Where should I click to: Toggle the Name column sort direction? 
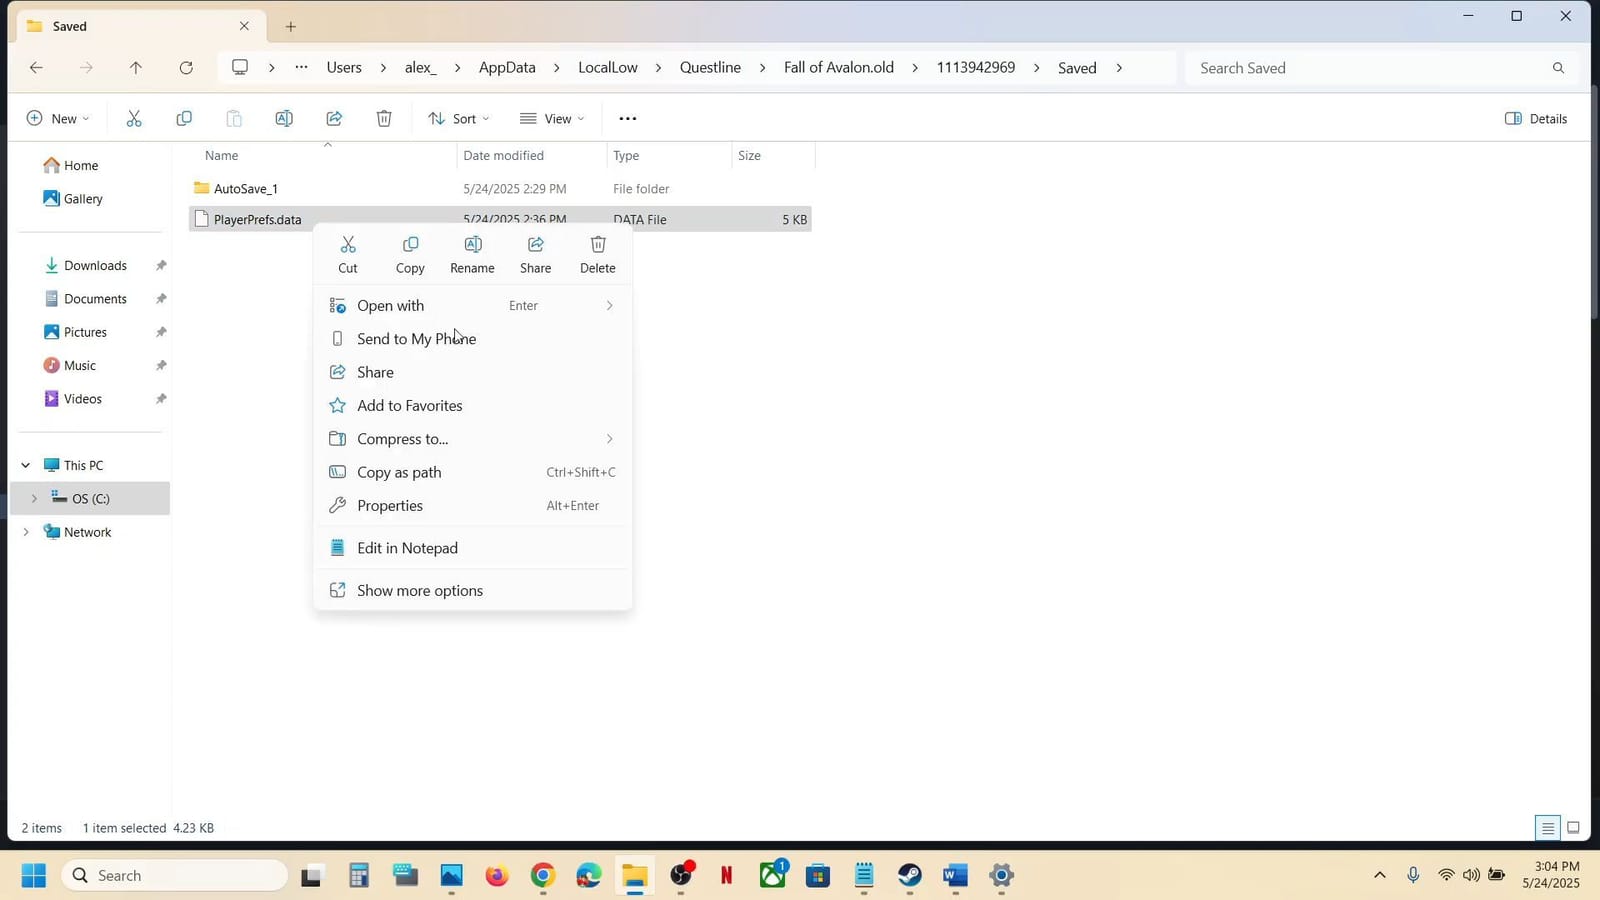(222, 156)
